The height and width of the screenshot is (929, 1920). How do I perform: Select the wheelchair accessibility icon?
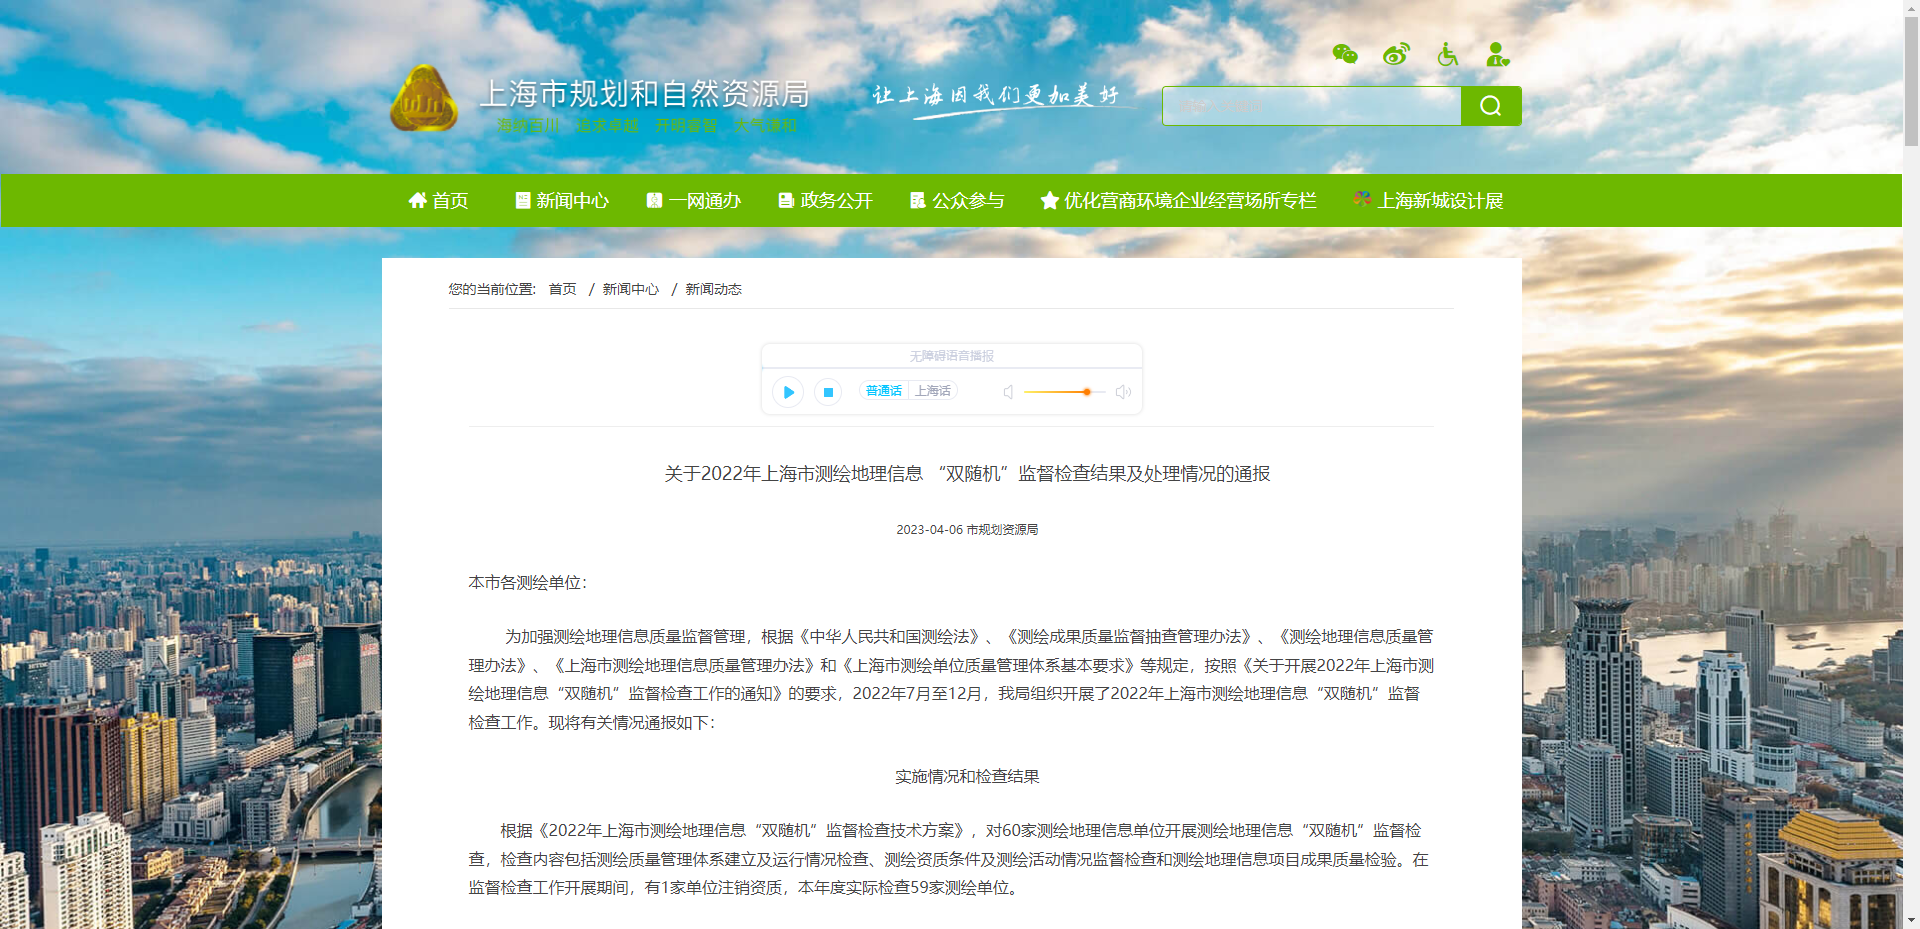[1447, 55]
